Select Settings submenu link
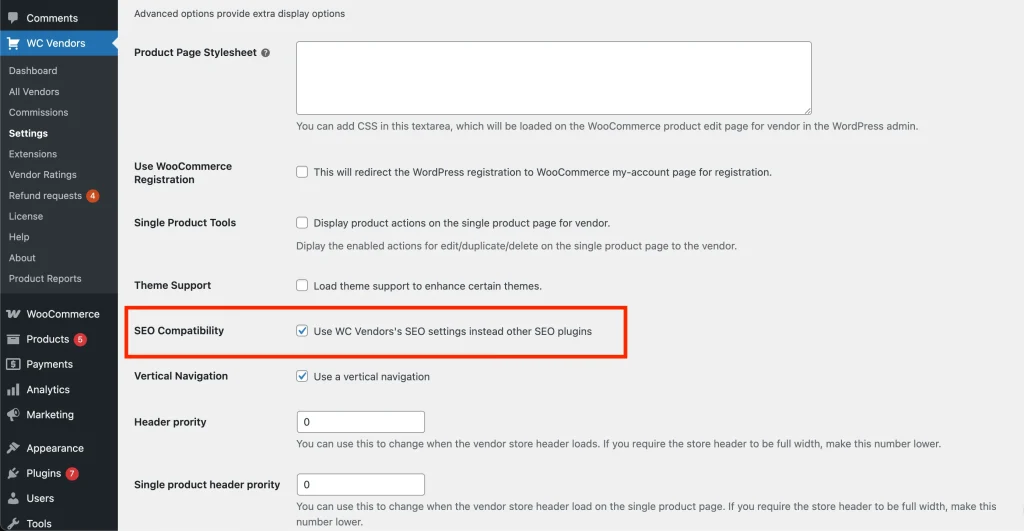 [x=28, y=133]
